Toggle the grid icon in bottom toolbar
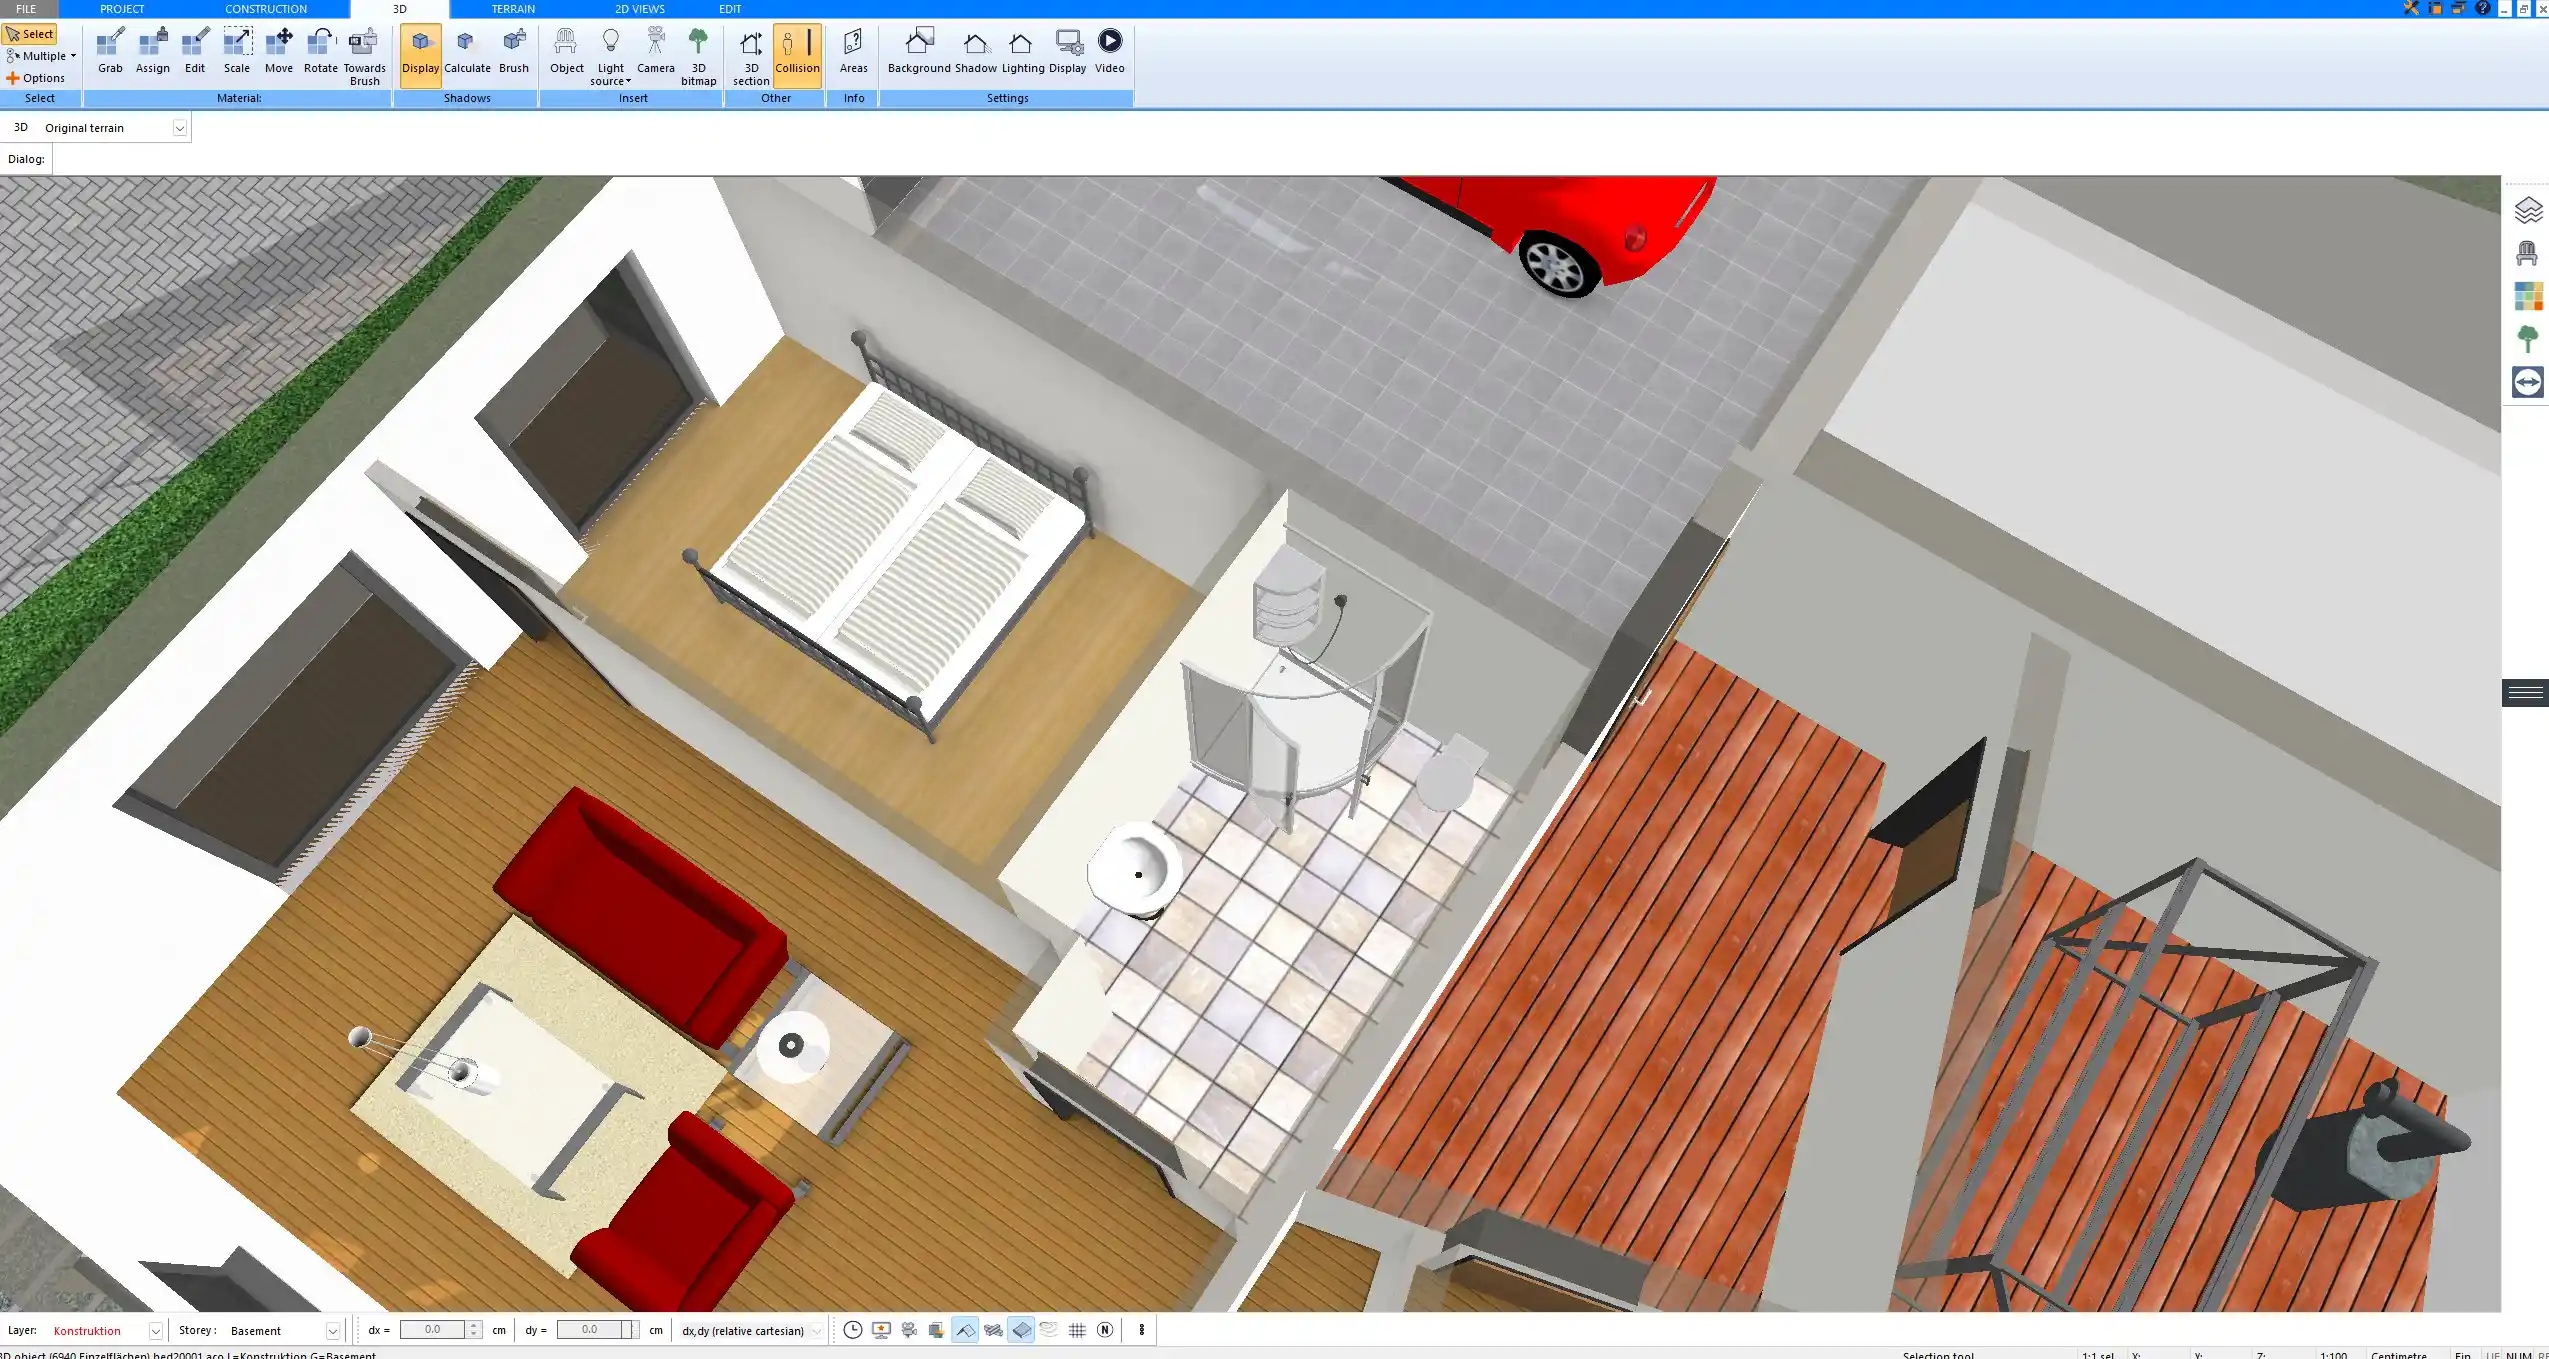This screenshot has height=1359, width=2549. pos(1077,1330)
